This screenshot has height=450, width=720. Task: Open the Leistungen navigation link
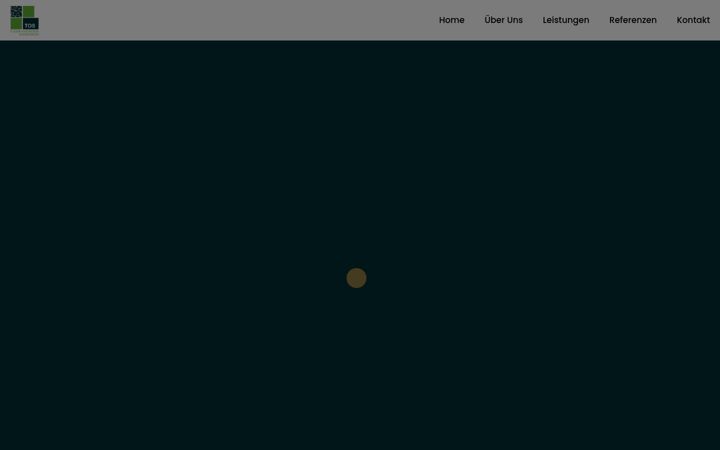(566, 20)
